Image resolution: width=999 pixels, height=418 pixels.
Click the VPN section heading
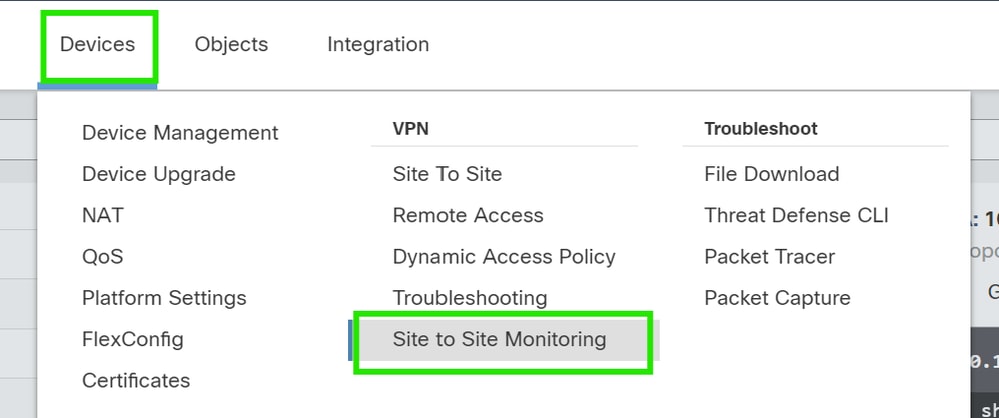(410, 129)
